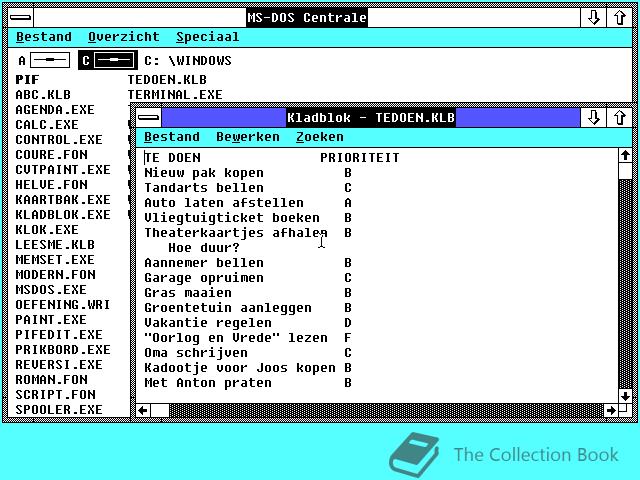Select PAINT.EXE in file list
This screenshot has height=480, width=640.
(51, 320)
